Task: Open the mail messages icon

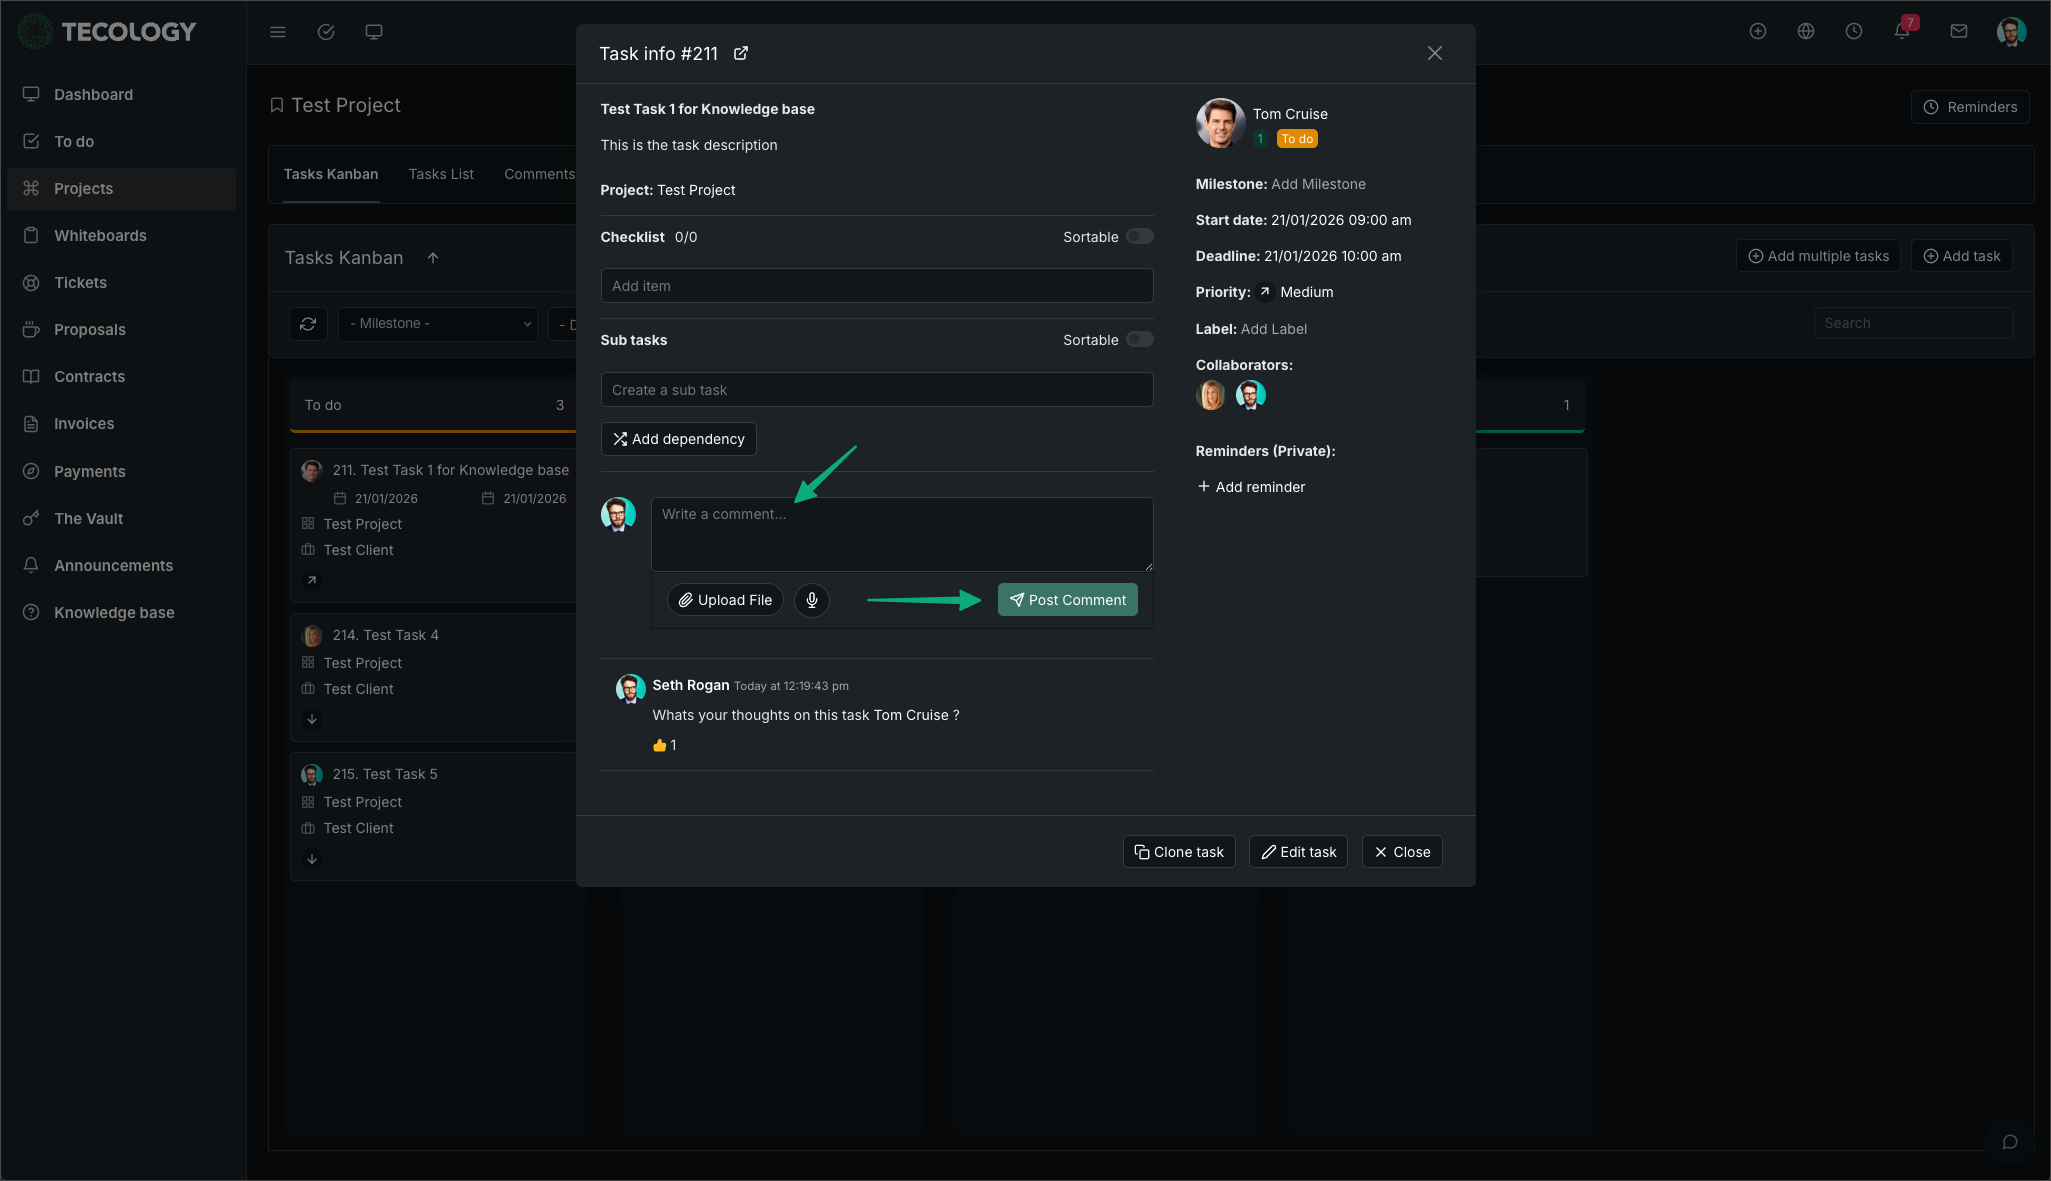Action: (1959, 32)
